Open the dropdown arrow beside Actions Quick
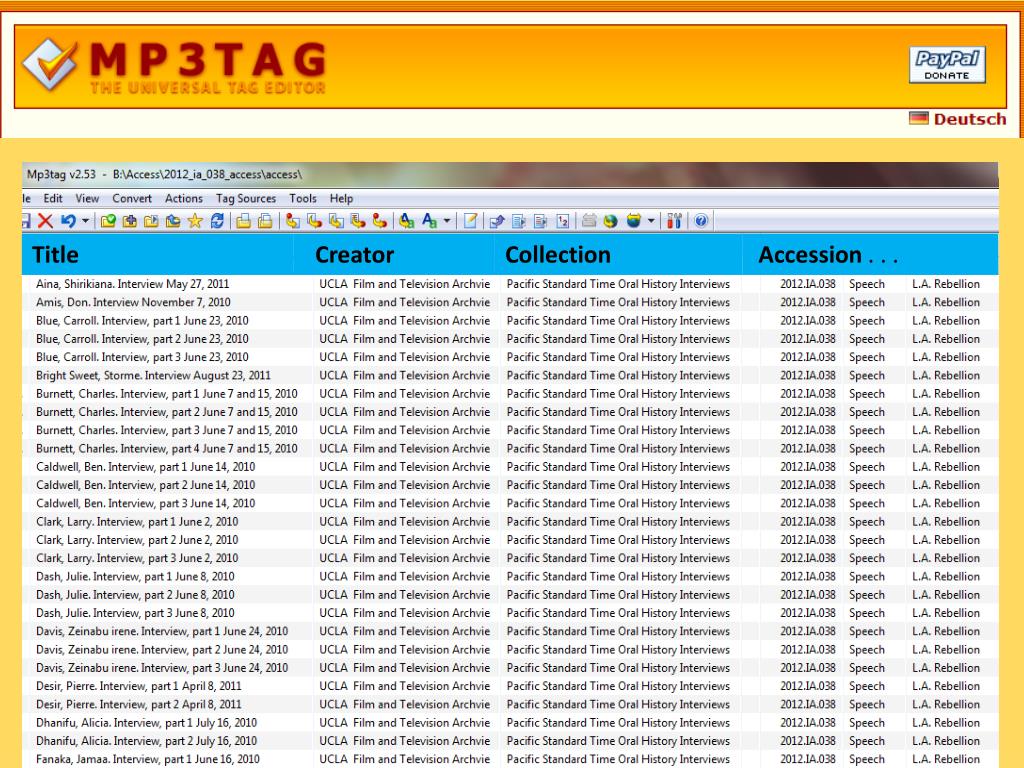The image size is (1024, 768). click(447, 221)
